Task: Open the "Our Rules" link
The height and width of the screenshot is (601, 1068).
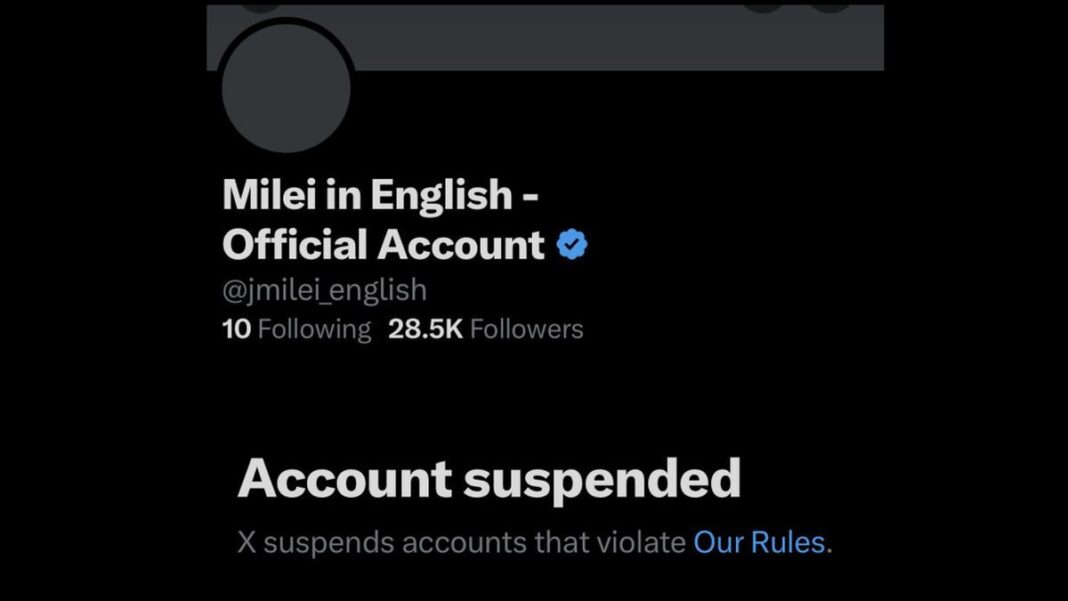Action: (x=760, y=543)
